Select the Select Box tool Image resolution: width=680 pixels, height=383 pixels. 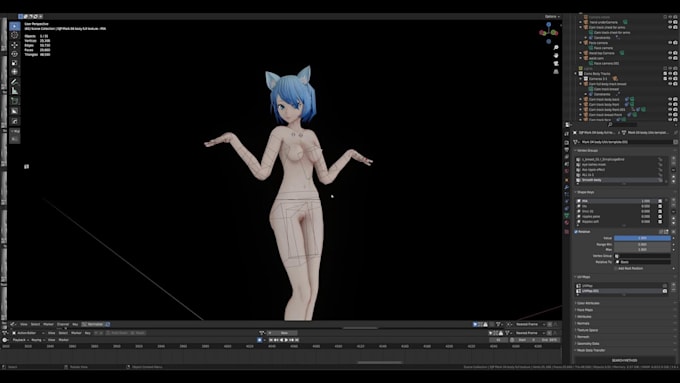pyautogui.click(x=14, y=26)
